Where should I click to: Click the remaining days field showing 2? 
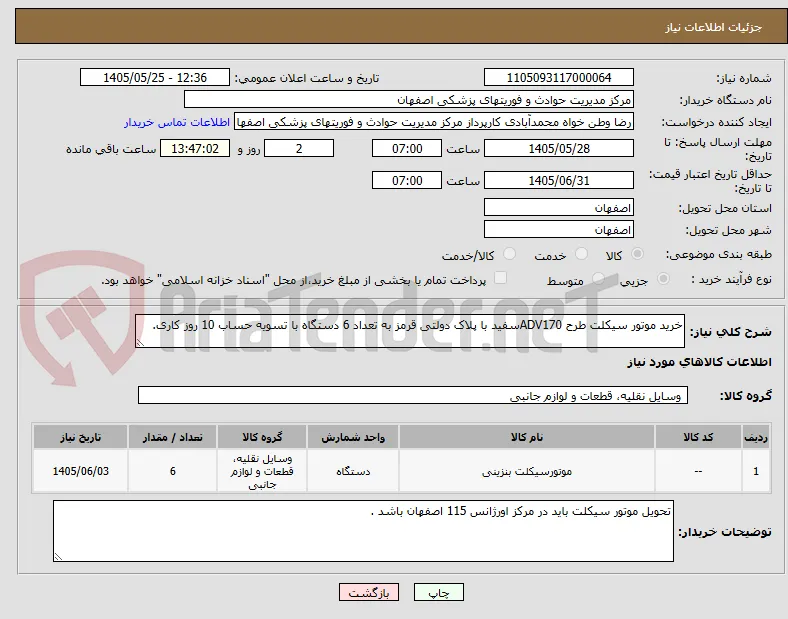[x=299, y=148]
